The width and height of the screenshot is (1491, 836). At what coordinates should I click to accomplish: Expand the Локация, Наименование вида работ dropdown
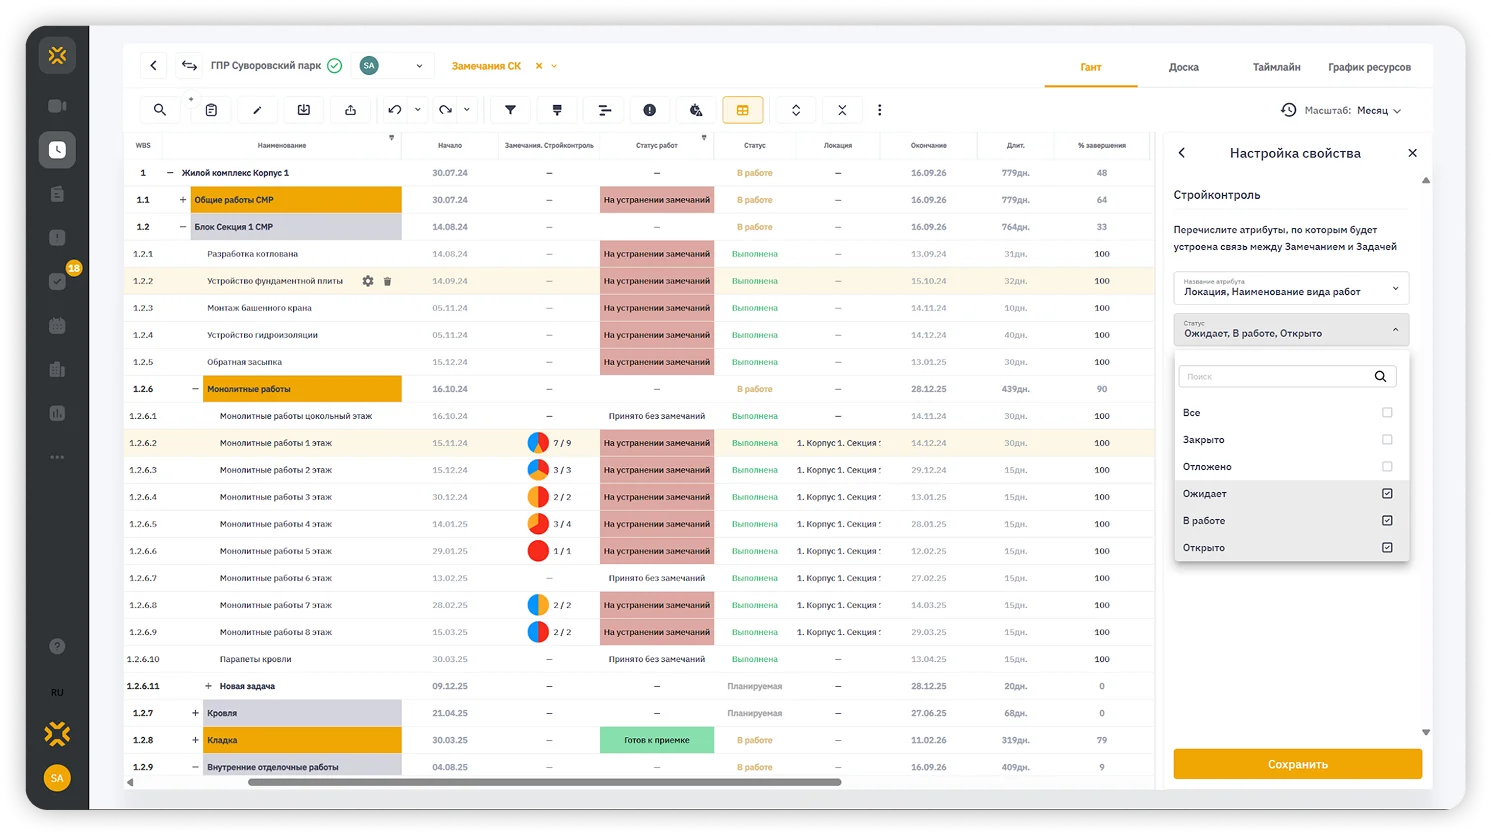click(x=1291, y=288)
